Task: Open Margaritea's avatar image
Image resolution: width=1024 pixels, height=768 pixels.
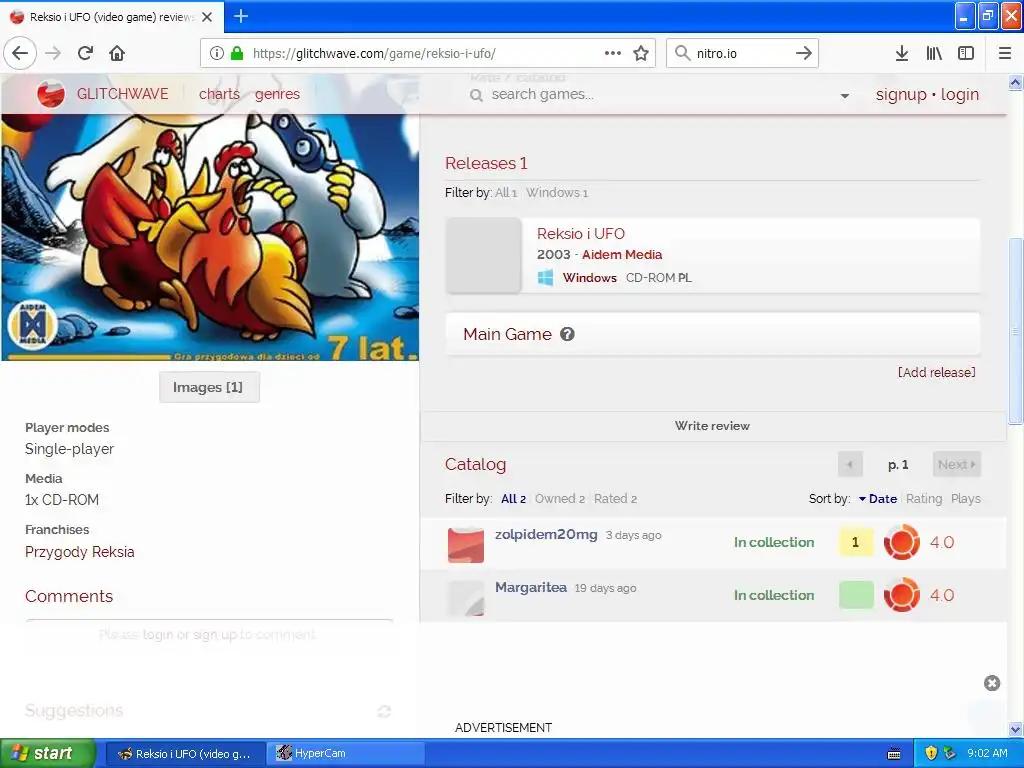Action: pyautogui.click(x=466, y=598)
